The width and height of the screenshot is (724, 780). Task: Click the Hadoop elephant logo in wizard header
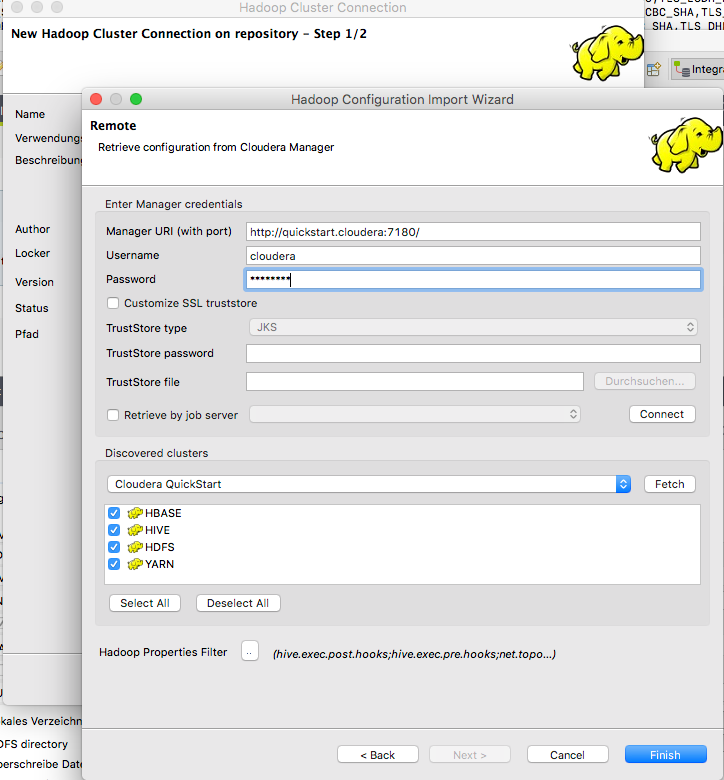pos(685,145)
